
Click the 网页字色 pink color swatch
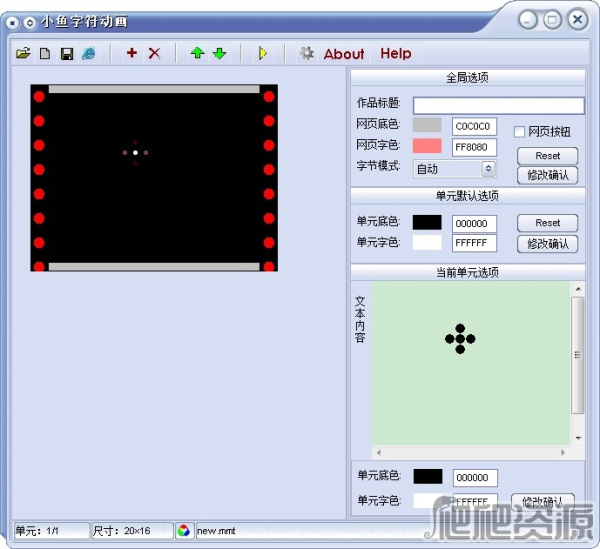click(427, 146)
